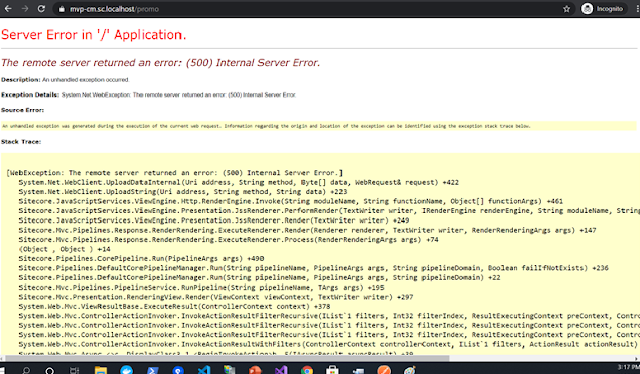Click the "Description:" label
640x374 pixels.
(20, 80)
